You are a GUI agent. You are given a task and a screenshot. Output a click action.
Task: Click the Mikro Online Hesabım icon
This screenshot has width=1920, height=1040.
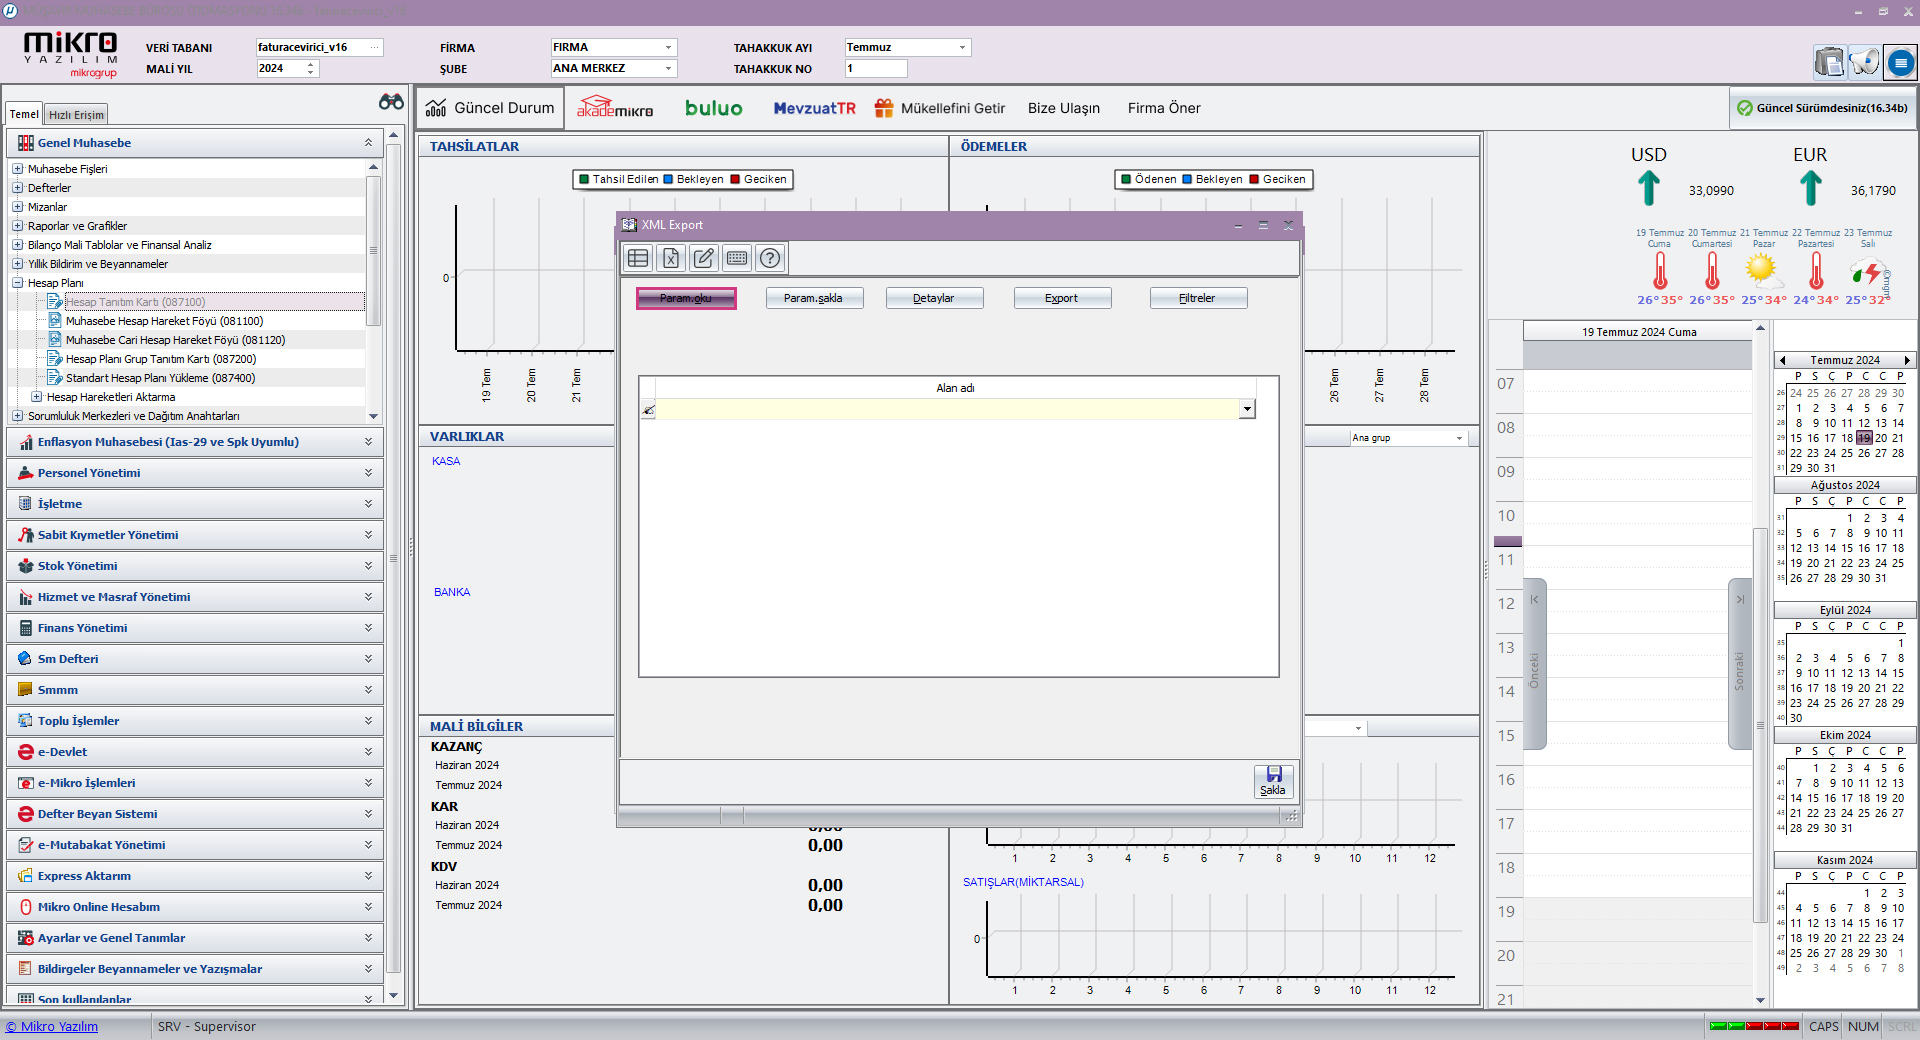click(x=26, y=907)
